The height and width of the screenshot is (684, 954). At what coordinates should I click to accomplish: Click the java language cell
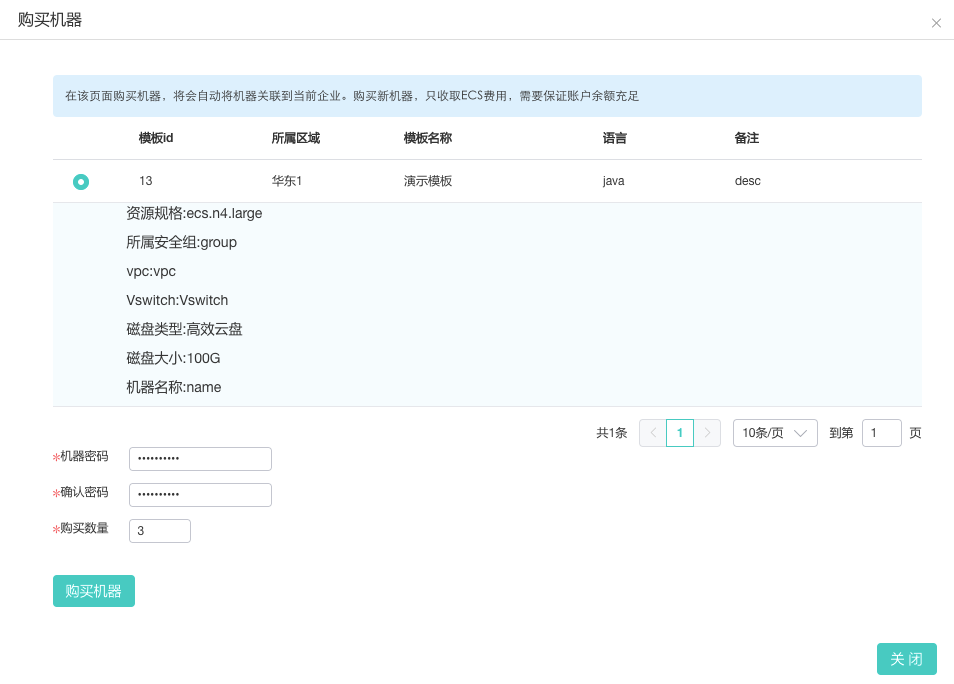click(613, 181)
